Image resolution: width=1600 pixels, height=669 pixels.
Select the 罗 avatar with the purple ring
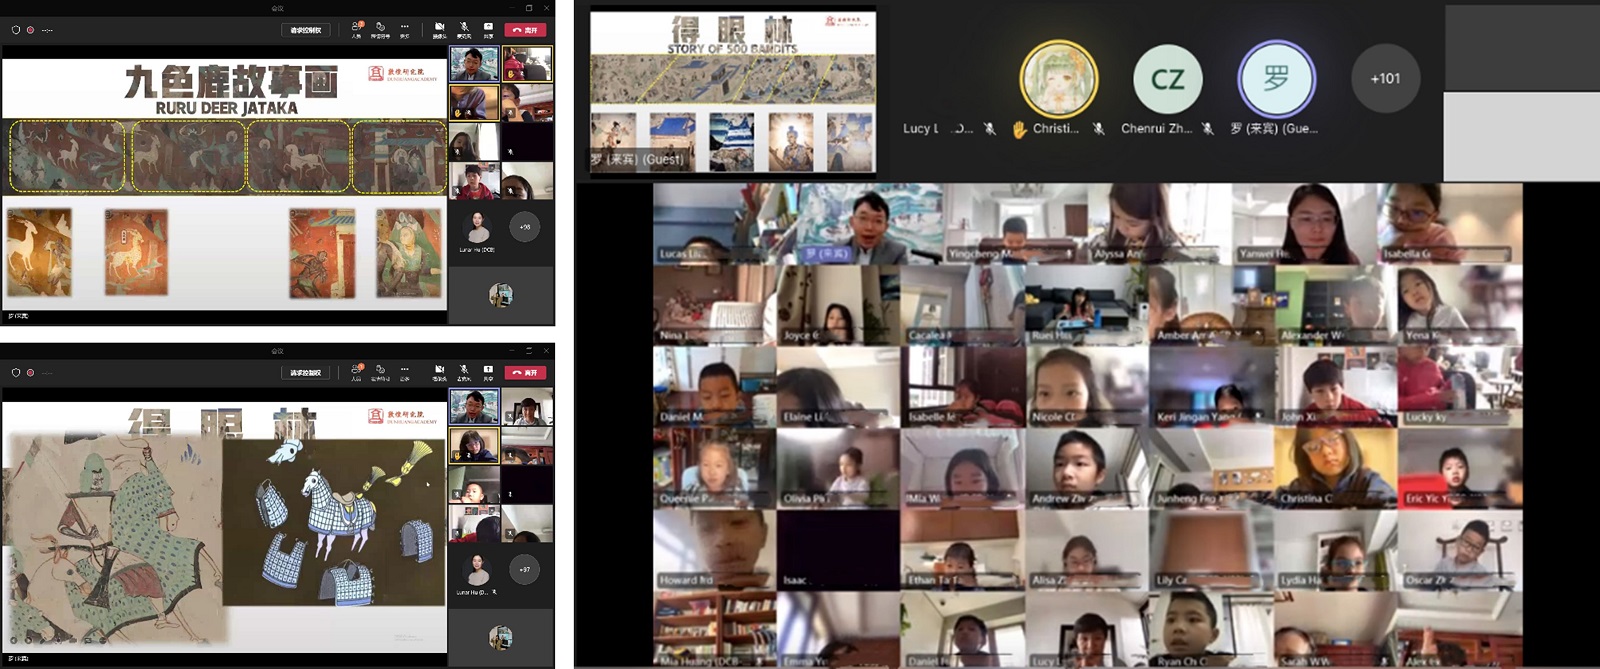coord(1276,78)
